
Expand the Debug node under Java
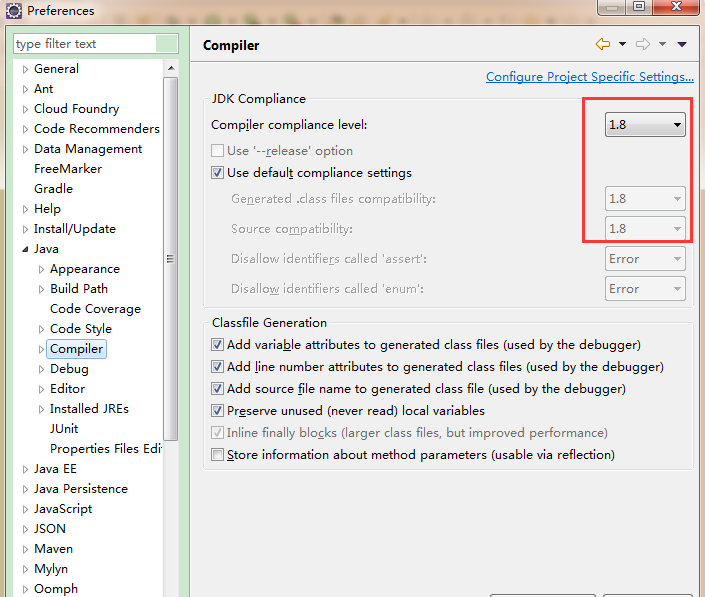41,369
